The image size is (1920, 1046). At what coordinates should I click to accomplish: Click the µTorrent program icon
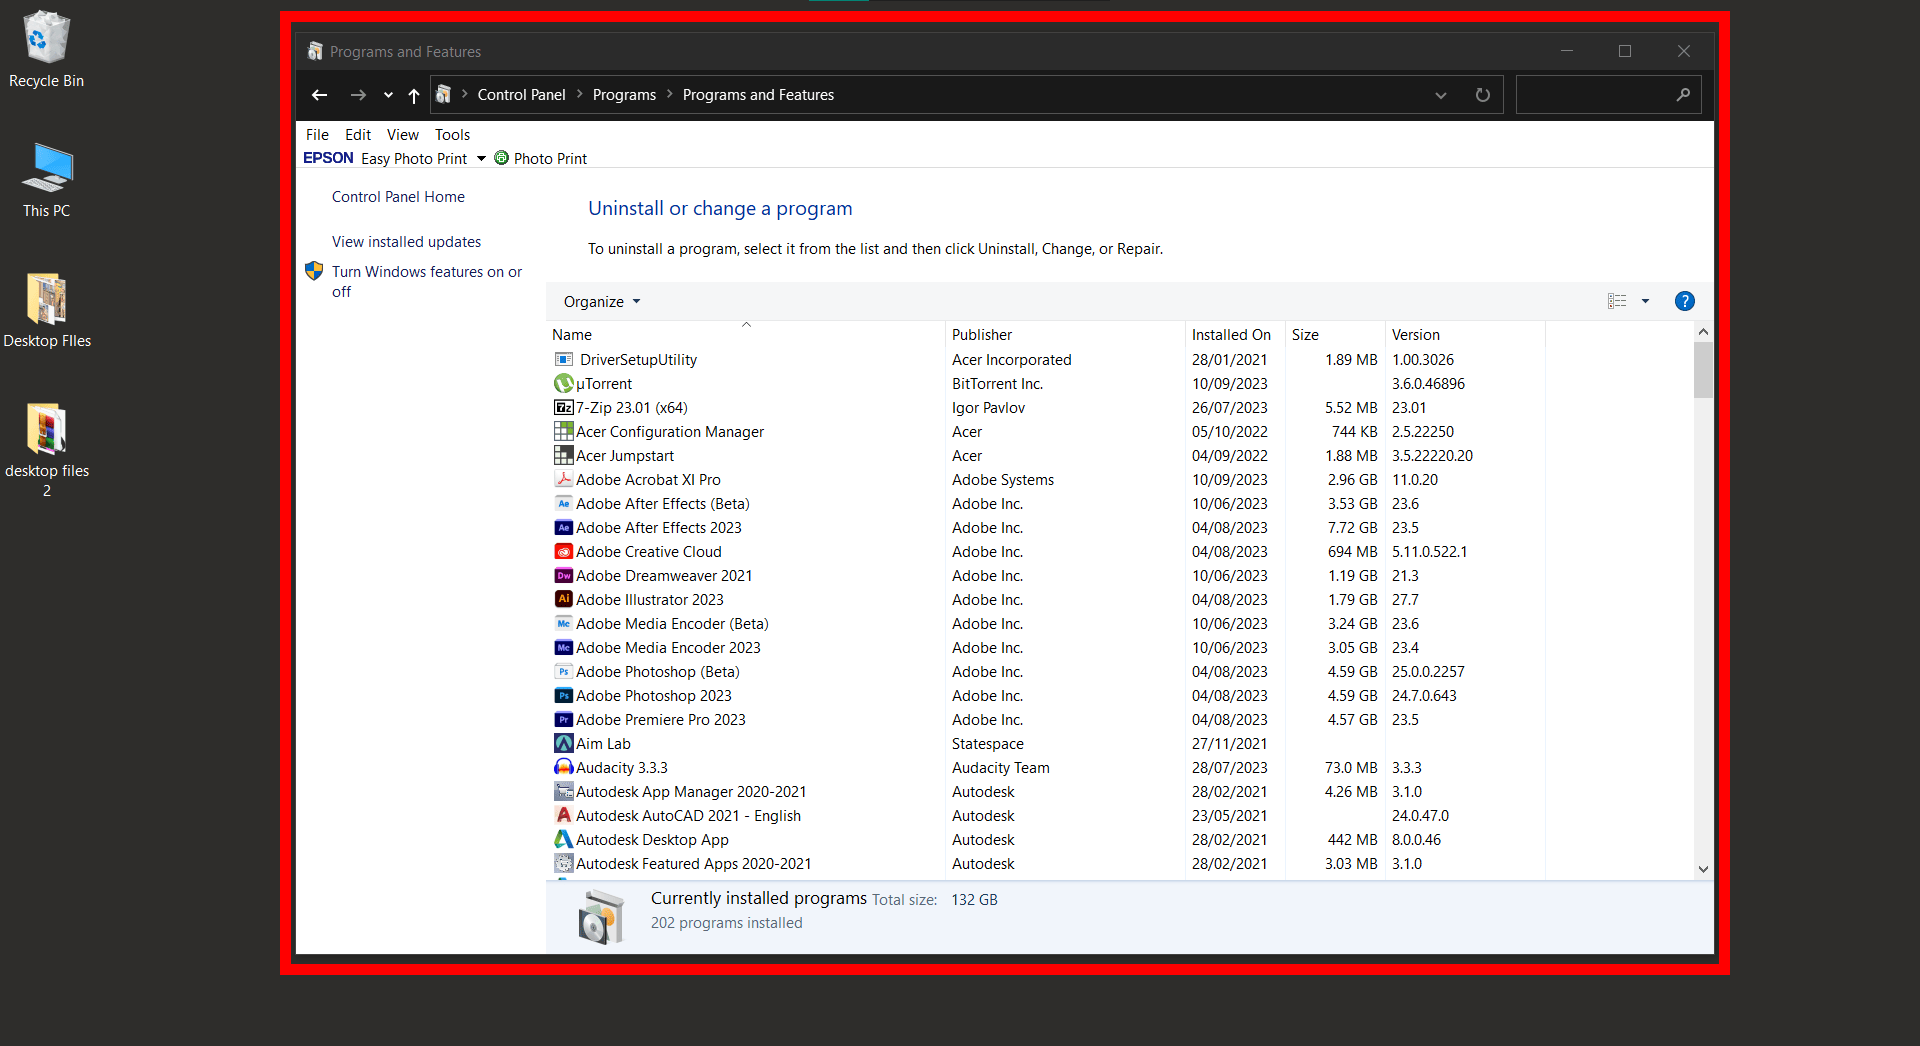pyautogui.click(x=565, y=383)
